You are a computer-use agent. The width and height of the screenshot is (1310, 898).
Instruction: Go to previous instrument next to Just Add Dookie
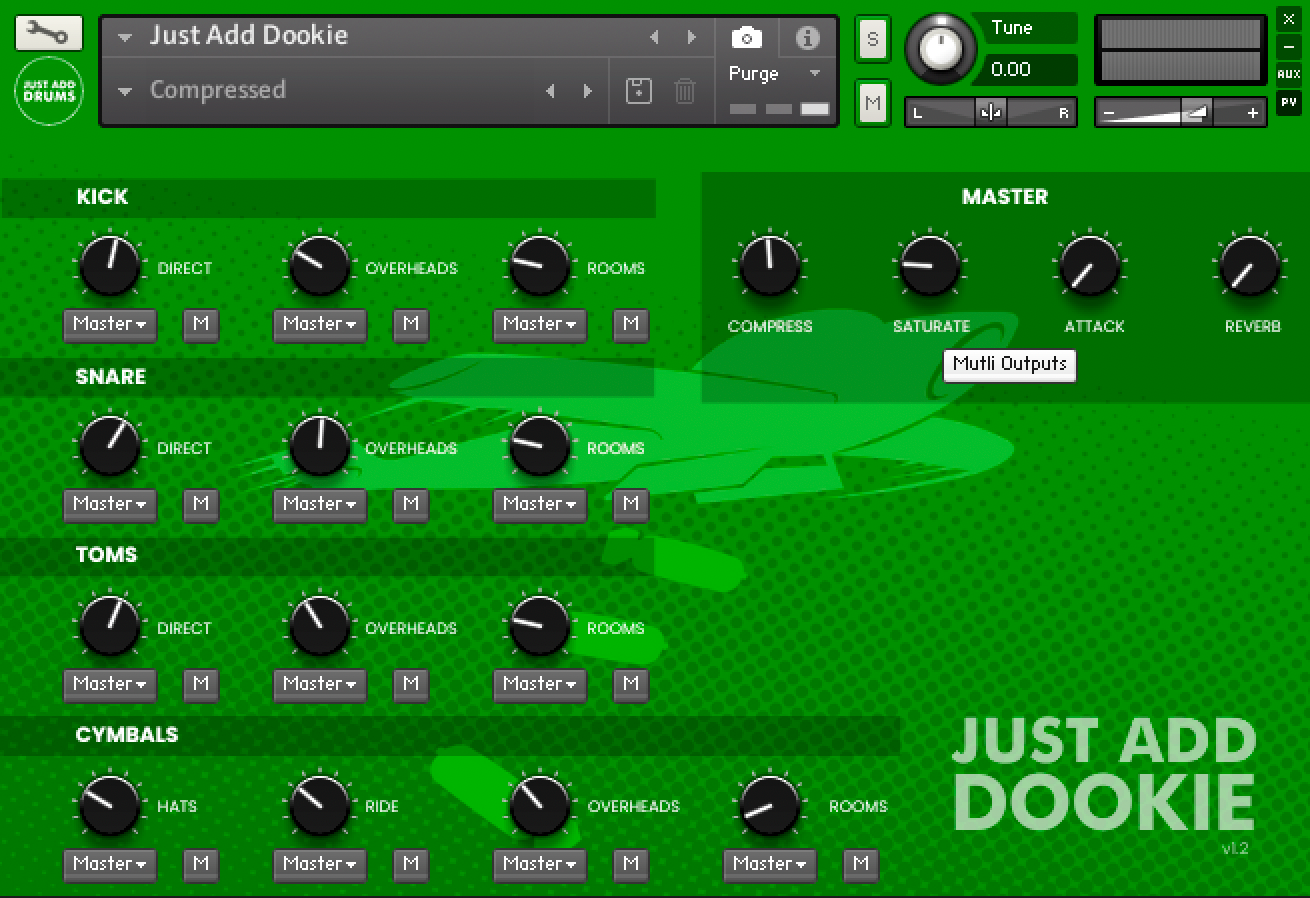(x=654, y=37)
